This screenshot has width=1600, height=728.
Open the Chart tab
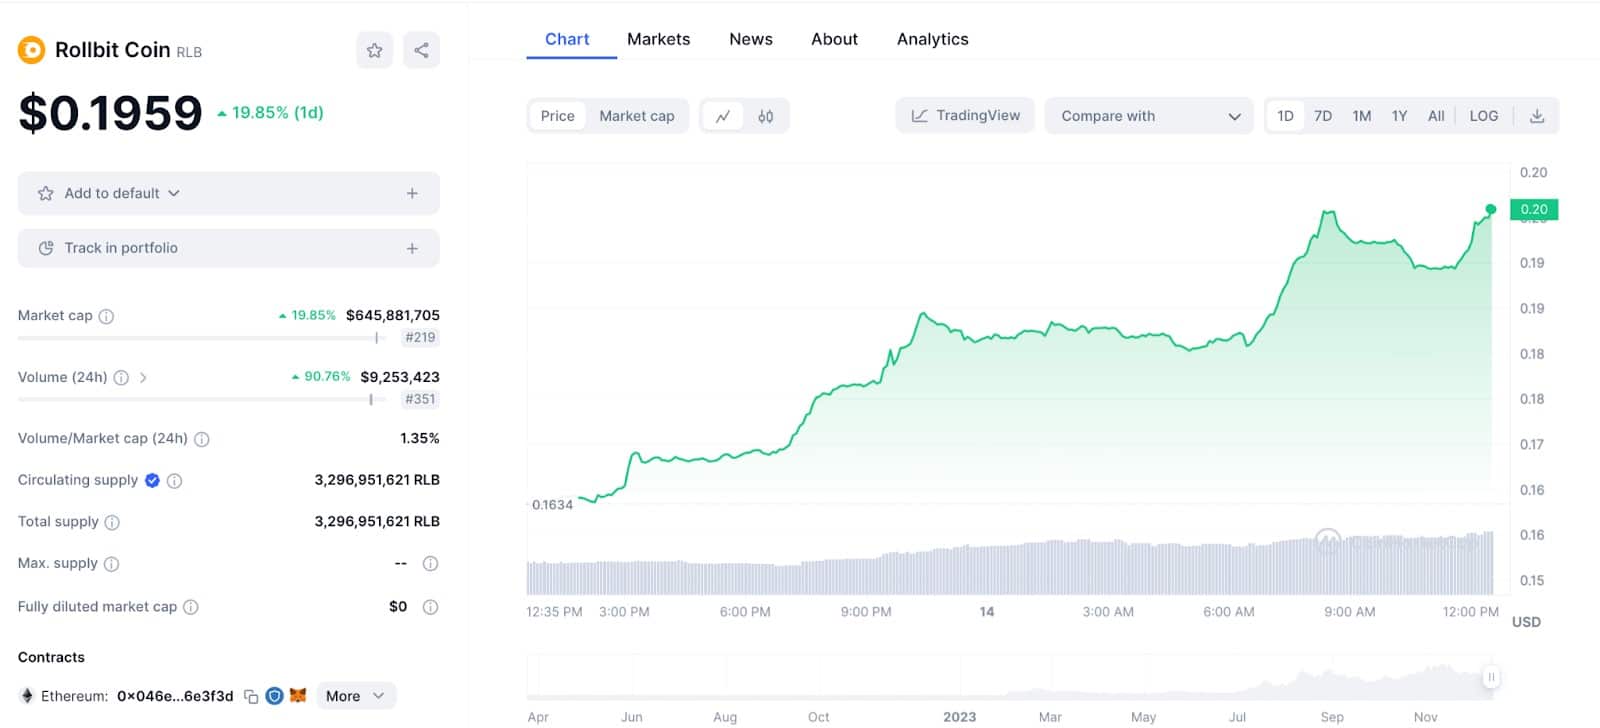[x=567, y=39]
